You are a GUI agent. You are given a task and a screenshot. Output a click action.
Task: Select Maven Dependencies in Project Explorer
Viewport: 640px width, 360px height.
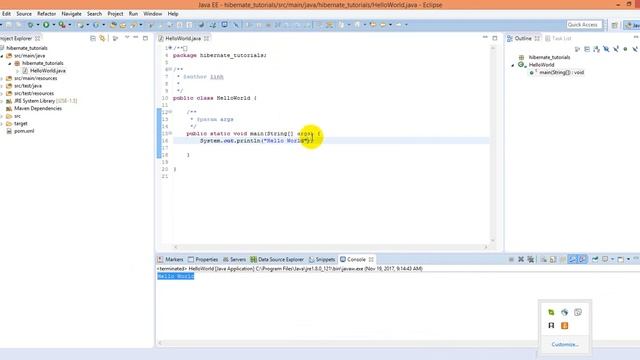tap(38, 109)
